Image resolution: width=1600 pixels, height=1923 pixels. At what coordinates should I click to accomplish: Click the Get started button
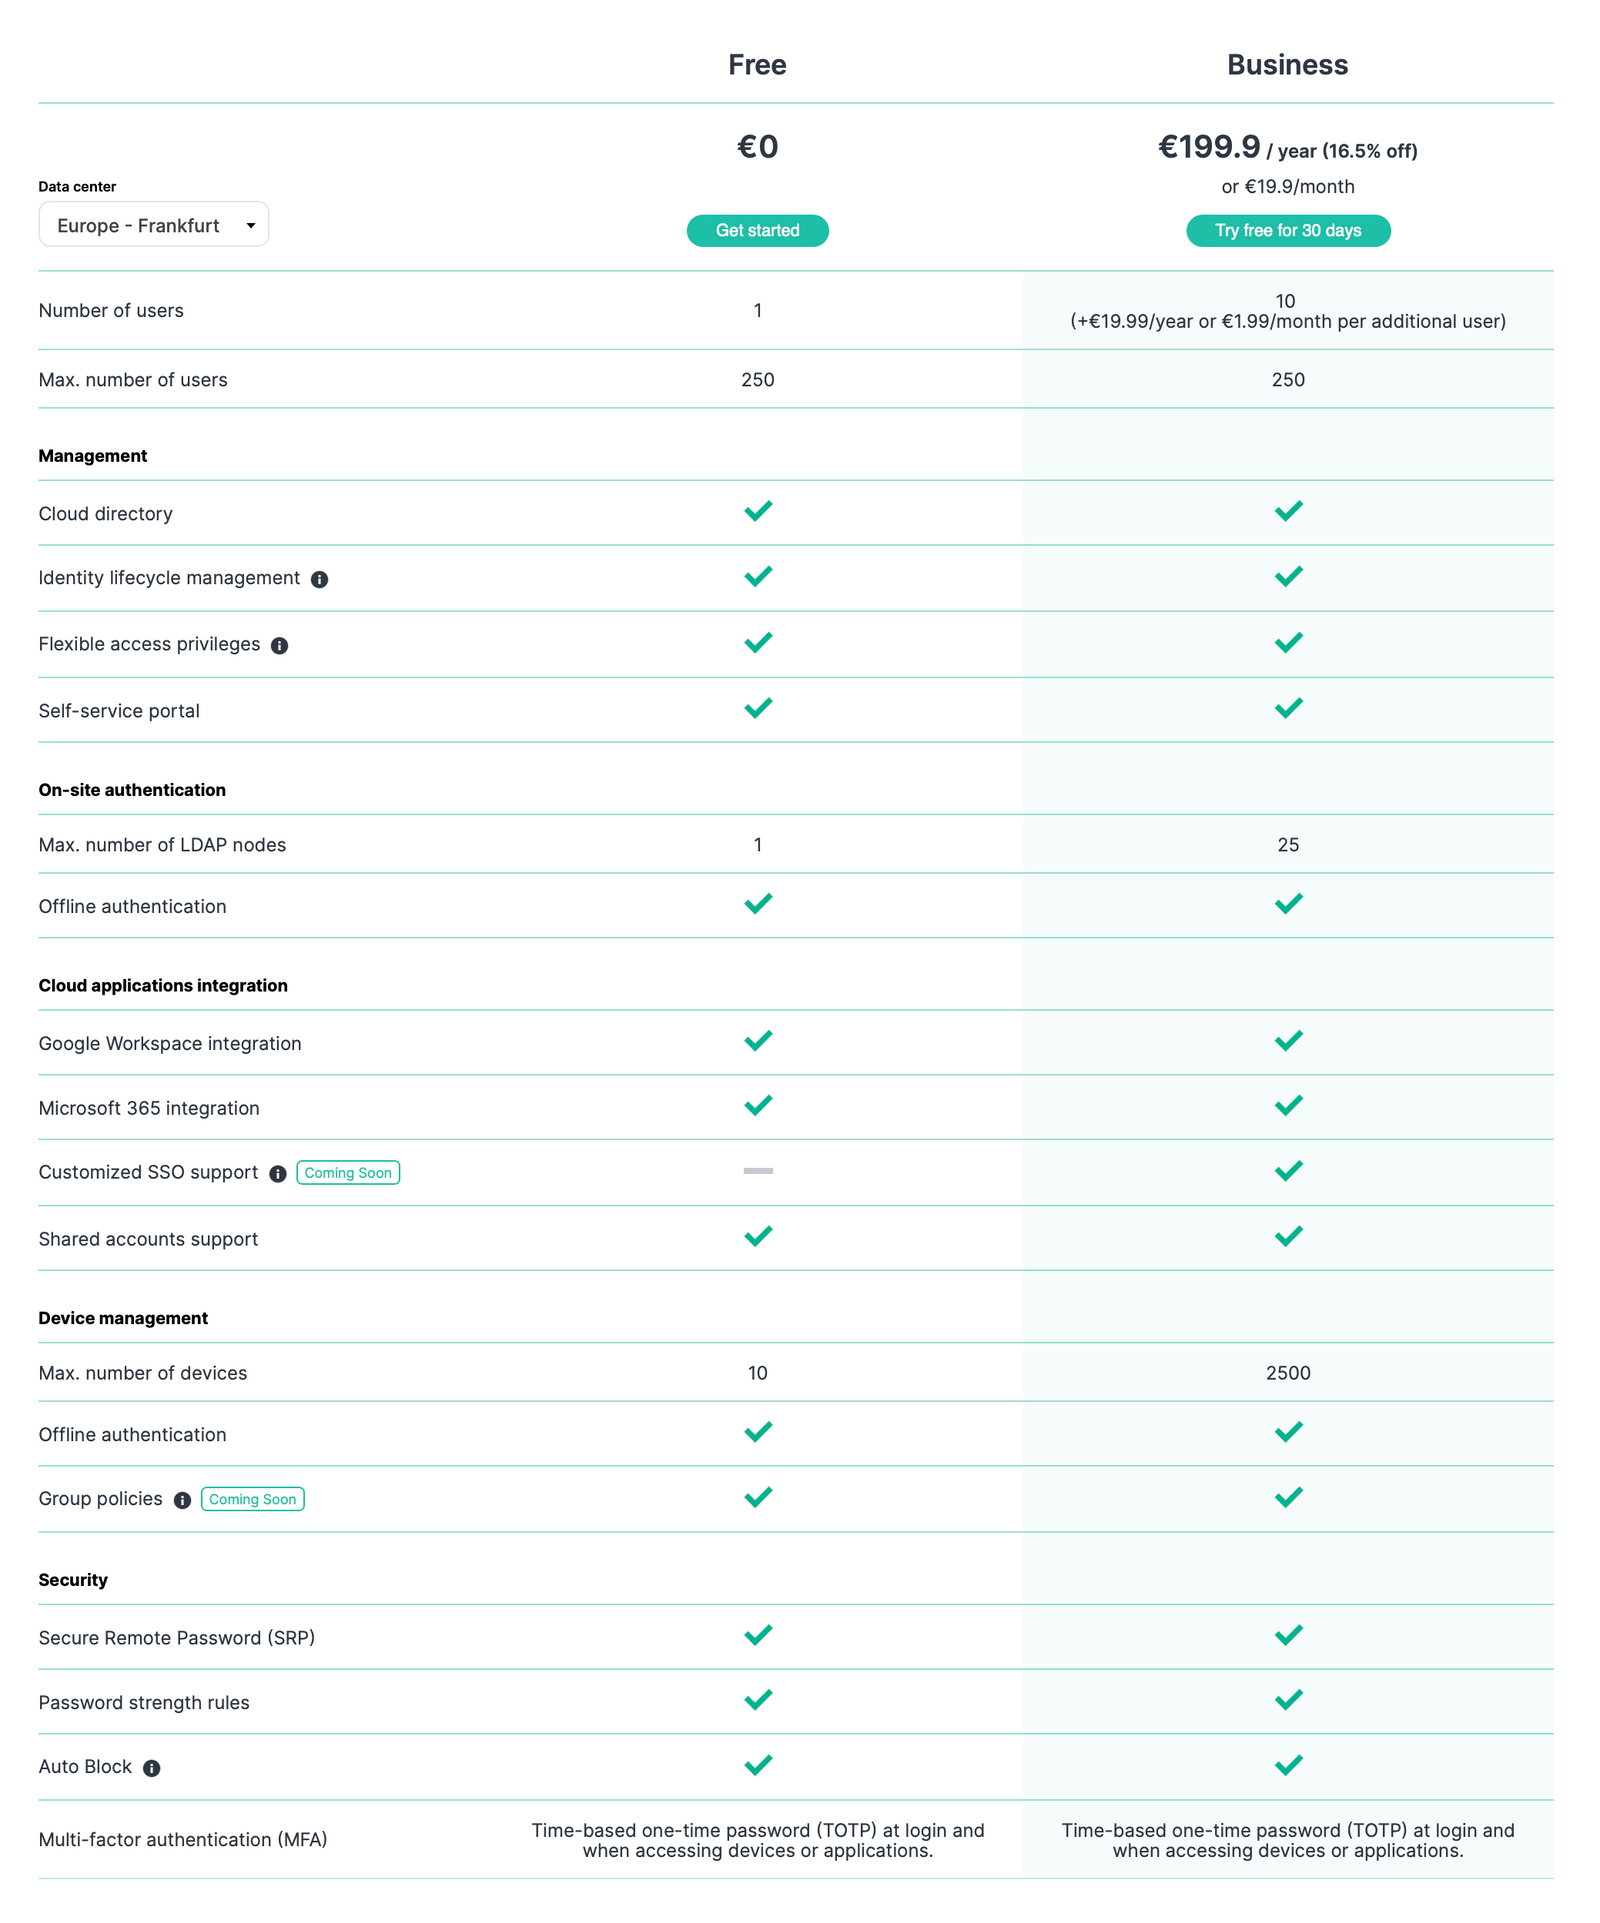coord(757,231)
